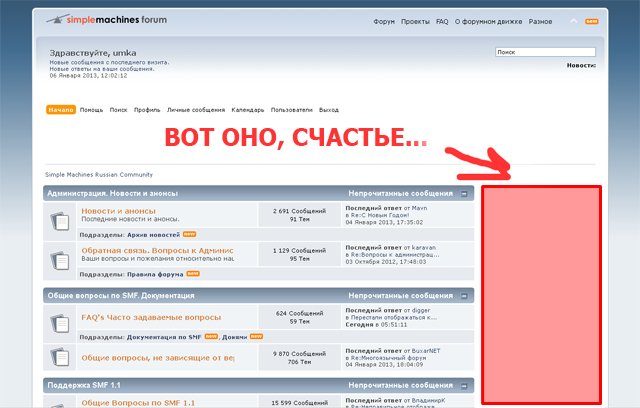640x408 pixels.
Task: Open Администрация. Новости и анонсы category
Action: [113, 193]
